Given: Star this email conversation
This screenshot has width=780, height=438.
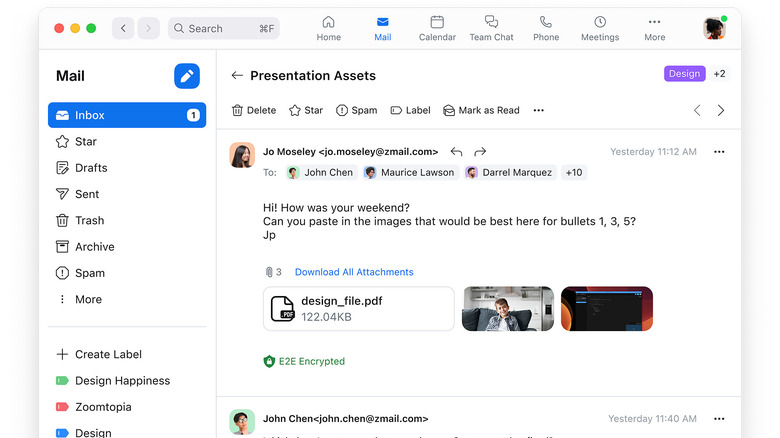Looking at the screenshot, I should 306,110.
